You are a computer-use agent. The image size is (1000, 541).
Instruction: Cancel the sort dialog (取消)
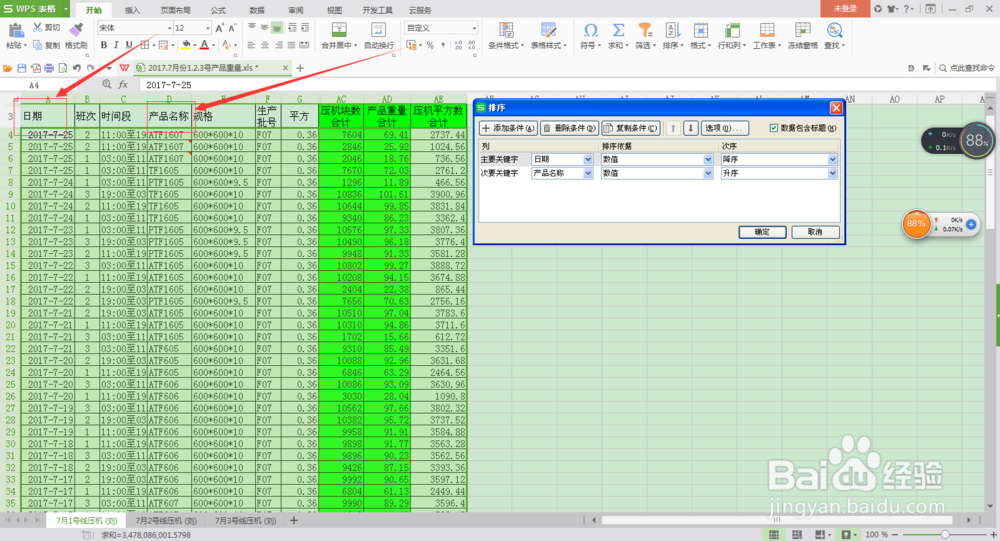tap(815, 232)
